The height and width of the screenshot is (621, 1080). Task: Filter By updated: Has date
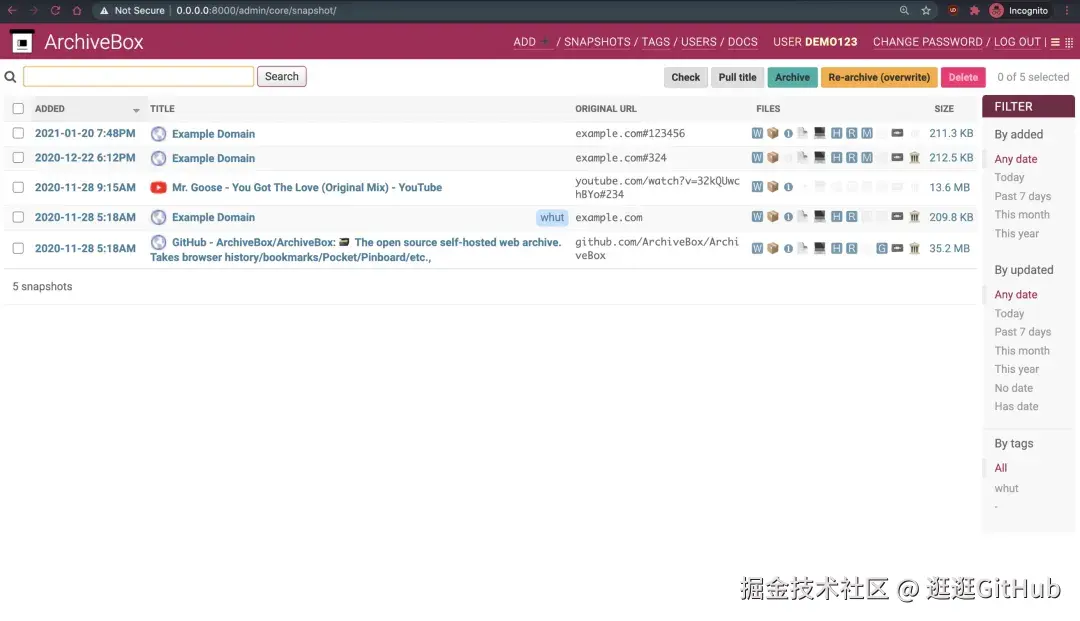click(1016, 407)
